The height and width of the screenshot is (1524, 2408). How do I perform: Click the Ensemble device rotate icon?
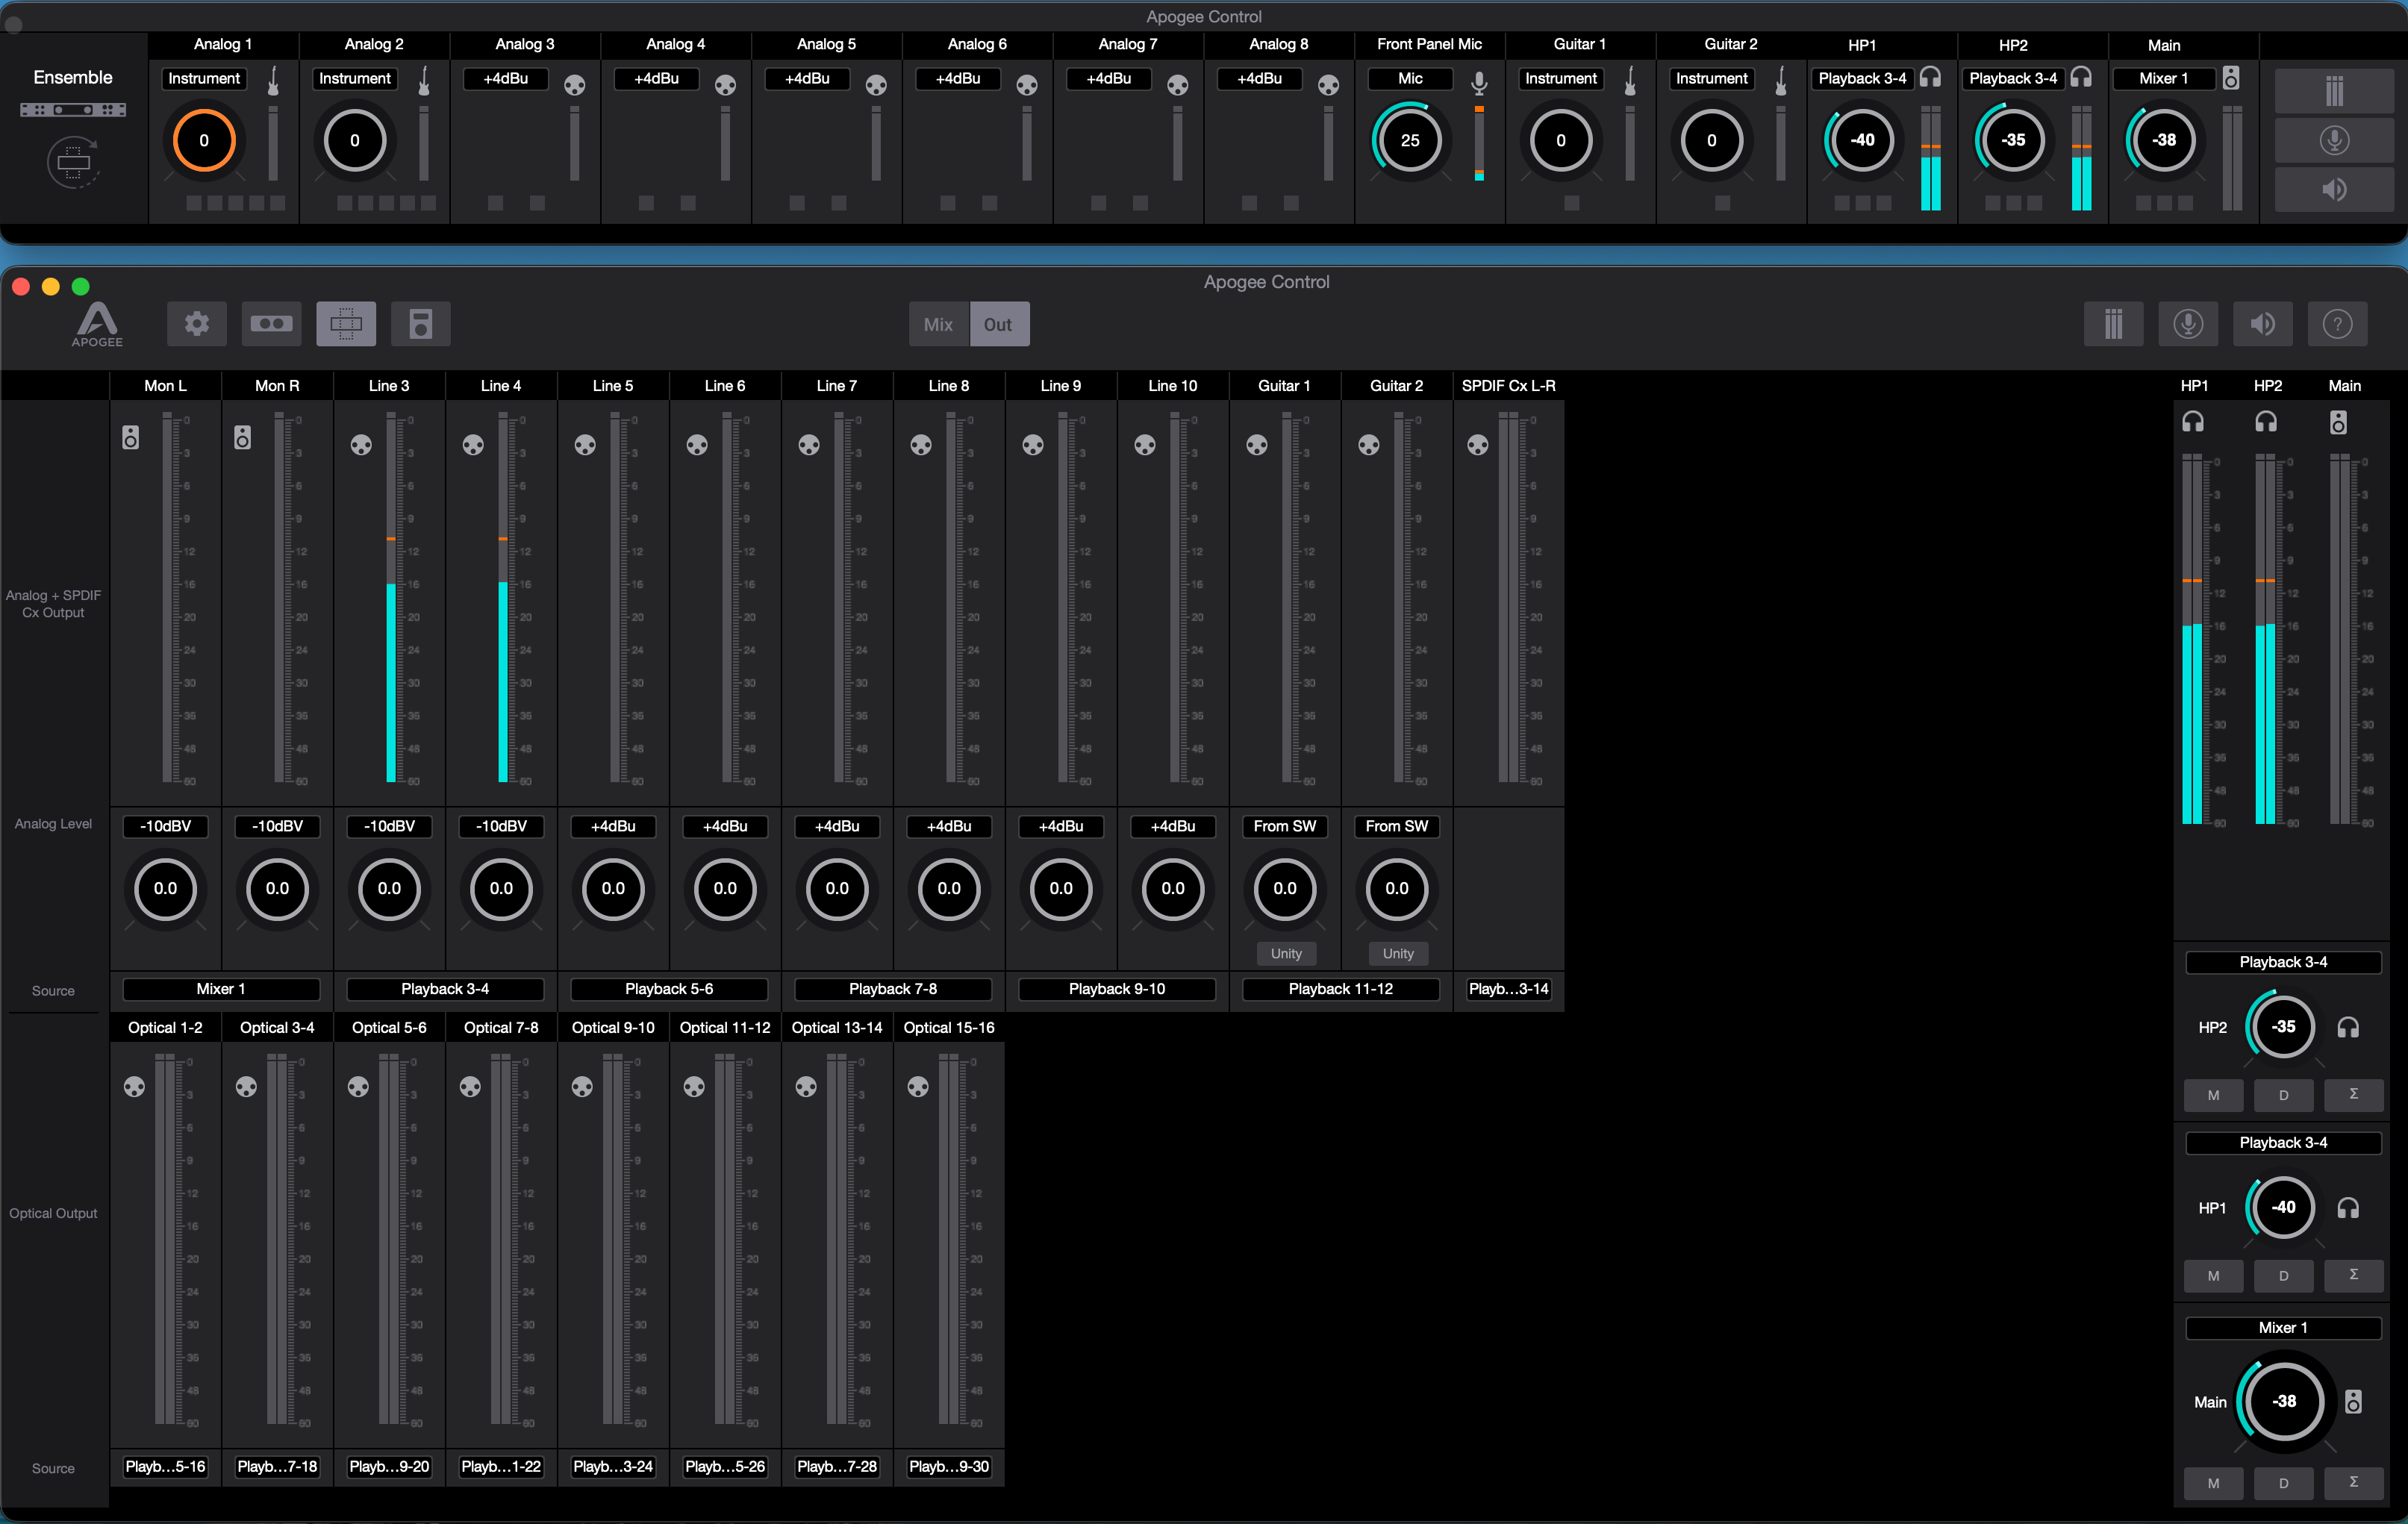click(73, 162)
